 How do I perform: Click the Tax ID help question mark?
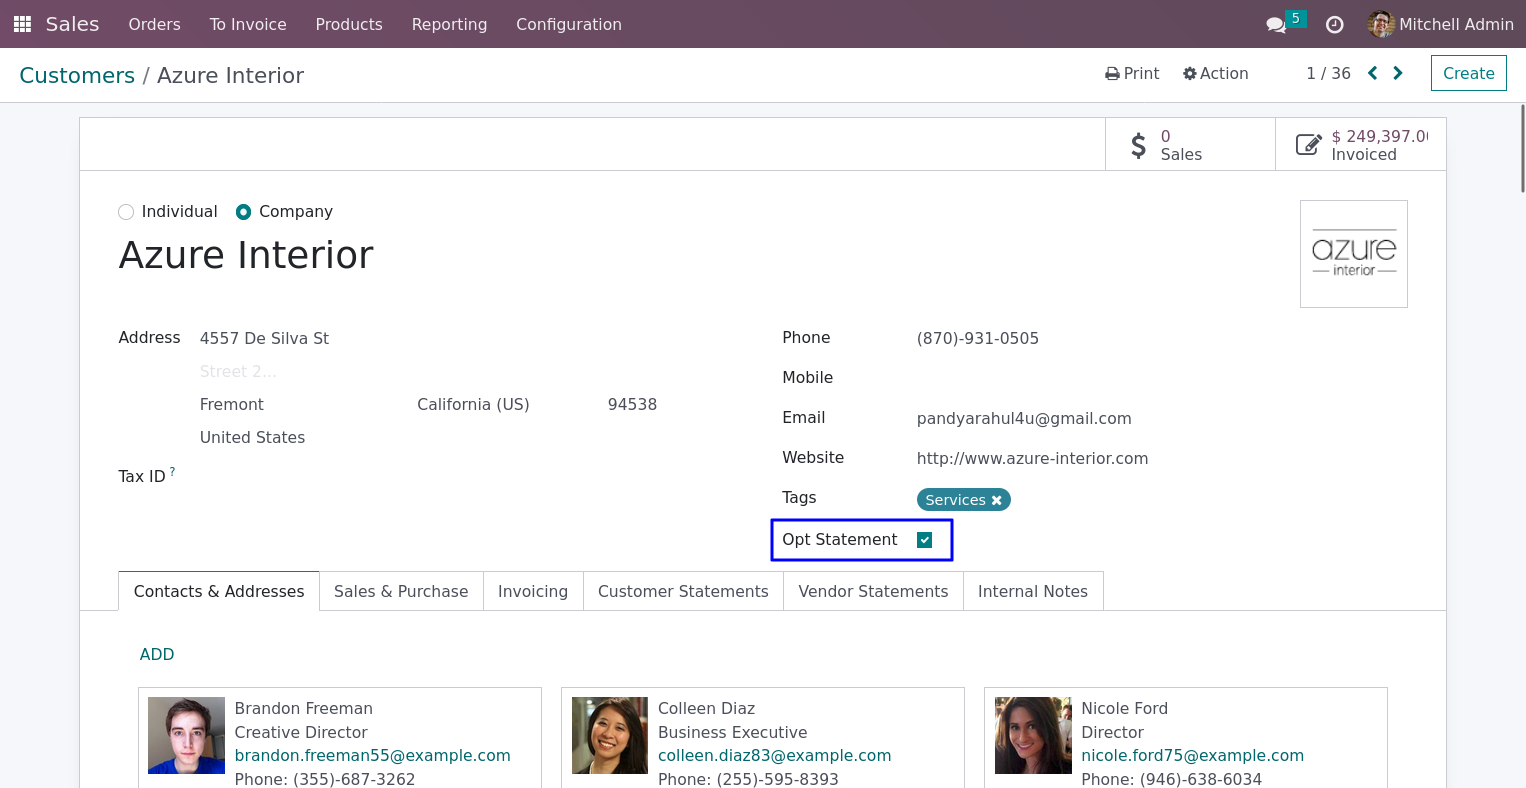[172, 471]
